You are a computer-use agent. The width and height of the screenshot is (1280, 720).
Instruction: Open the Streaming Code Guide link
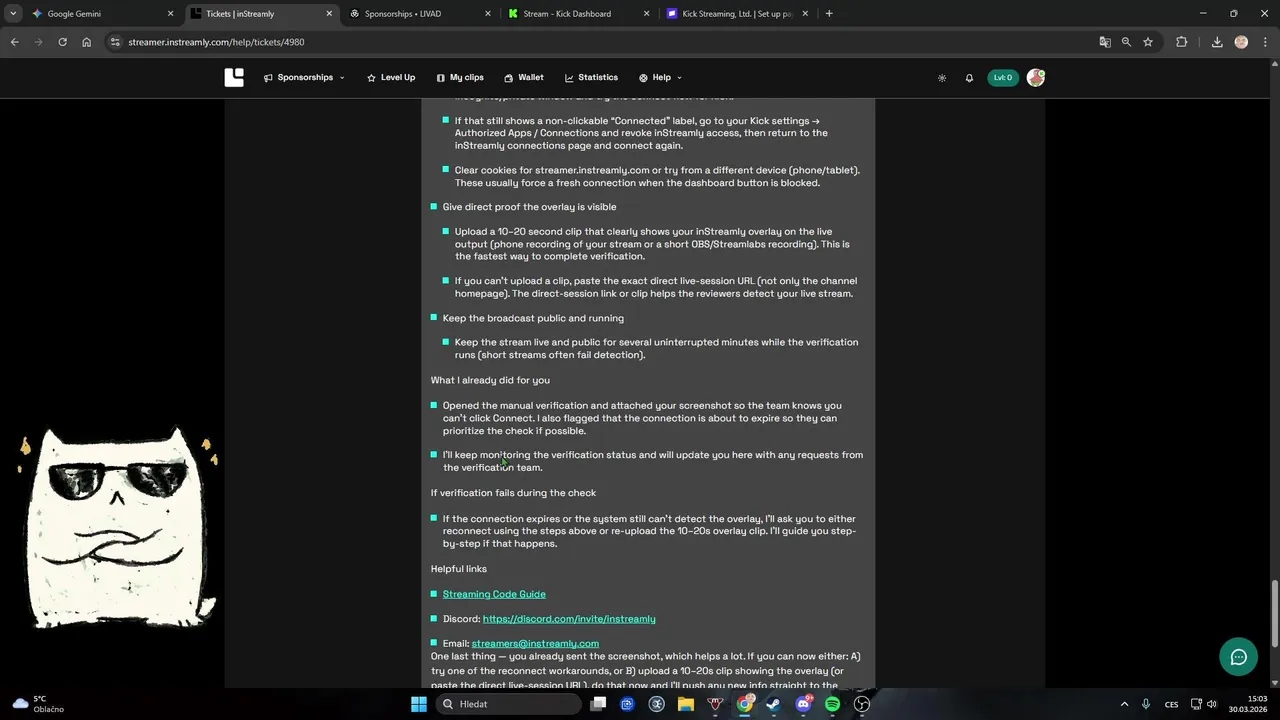494,594
